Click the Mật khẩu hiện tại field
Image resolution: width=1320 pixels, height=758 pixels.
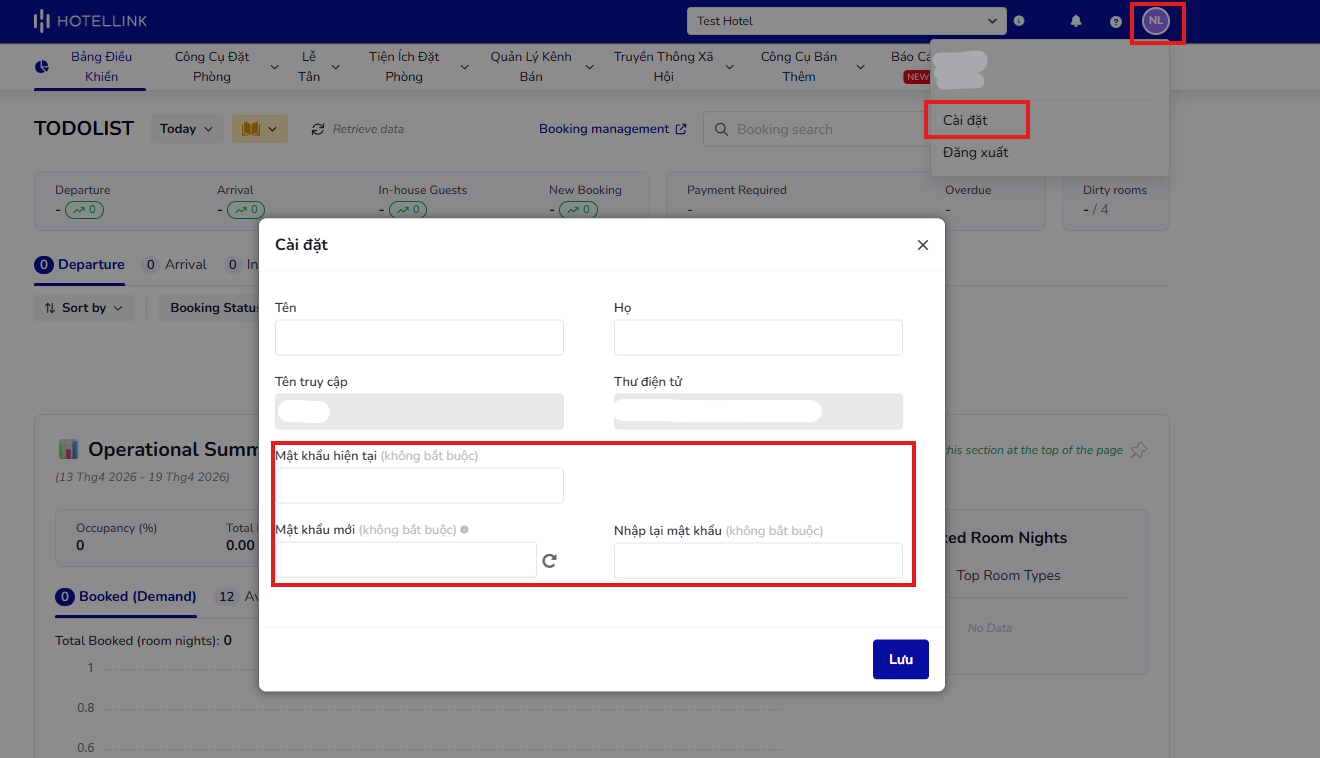click(419, 486)
